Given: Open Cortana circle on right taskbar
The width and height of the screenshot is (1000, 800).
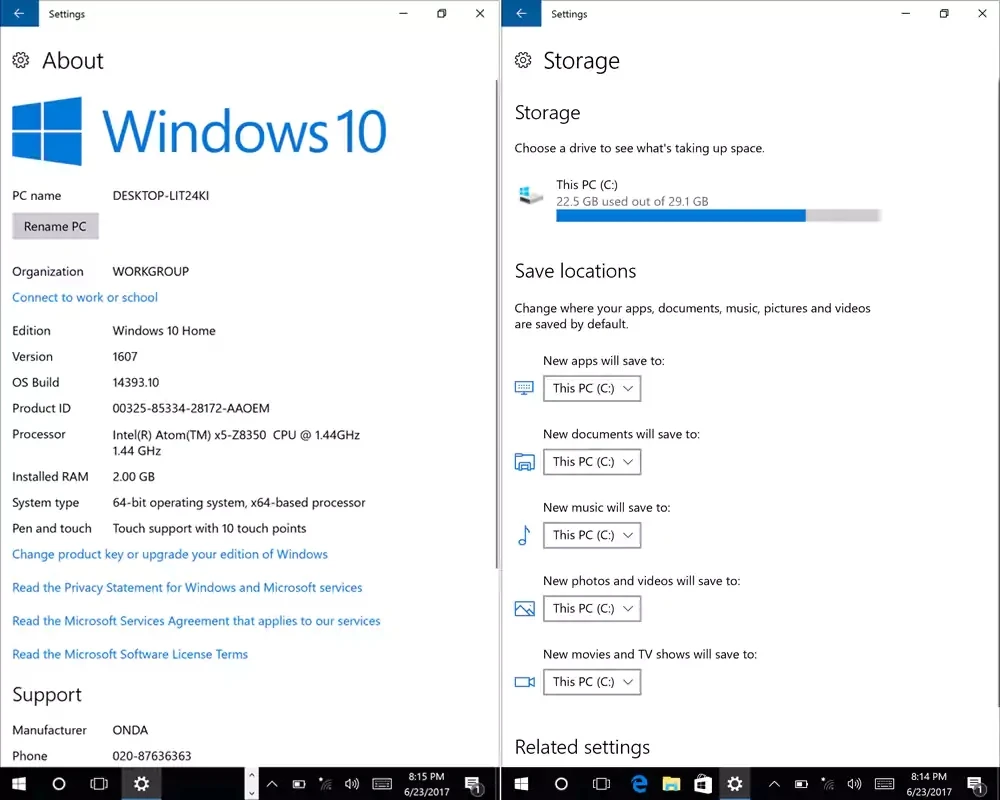Looking at the screenshot, I should pos(561,783).
